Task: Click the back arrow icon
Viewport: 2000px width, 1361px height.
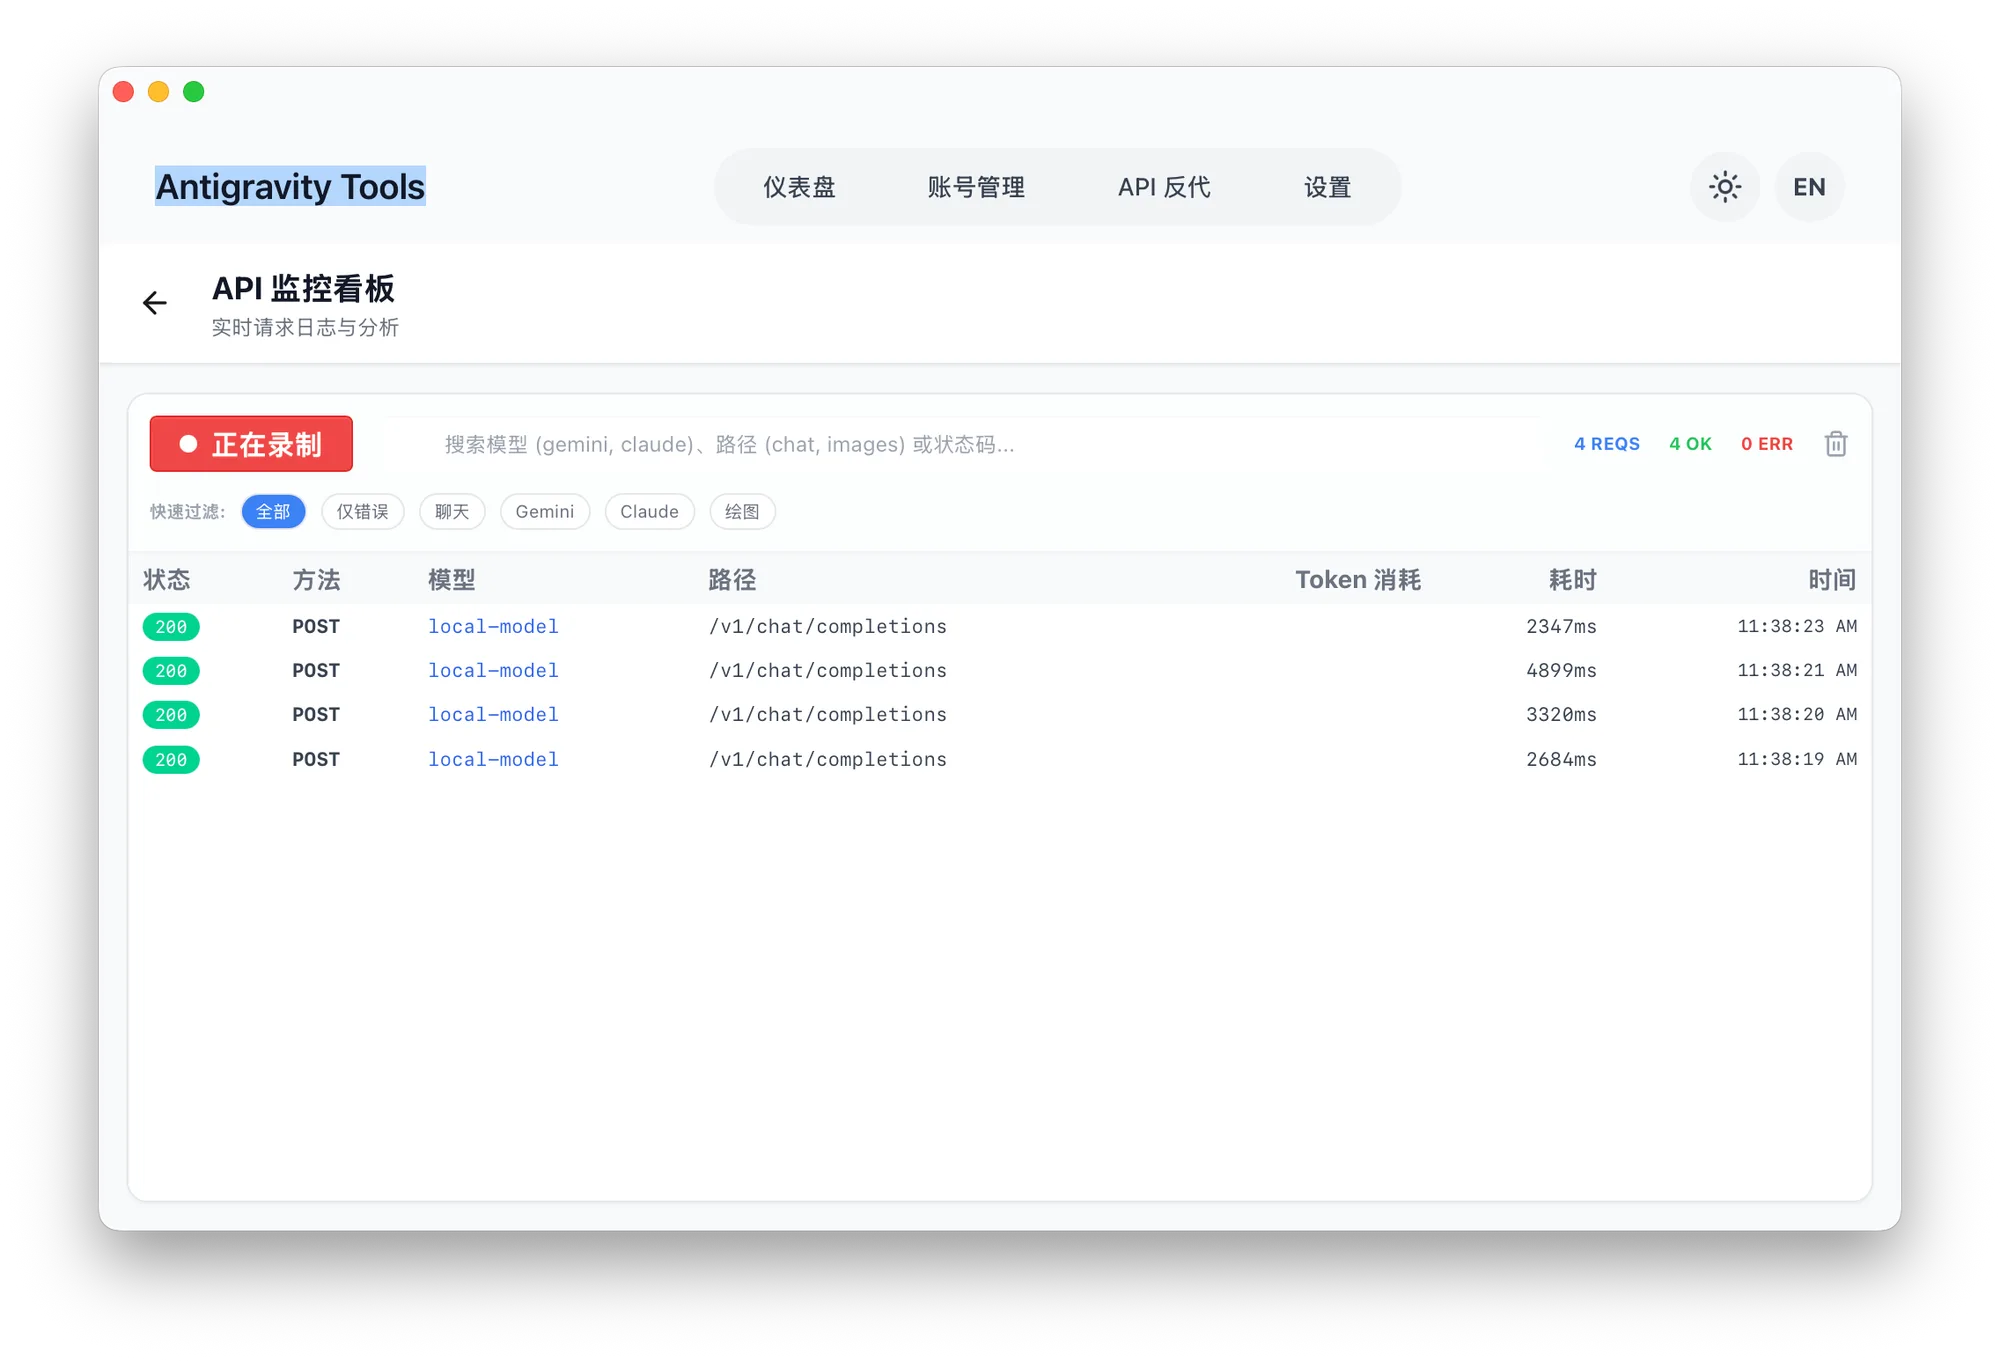Action: [155, 303]
